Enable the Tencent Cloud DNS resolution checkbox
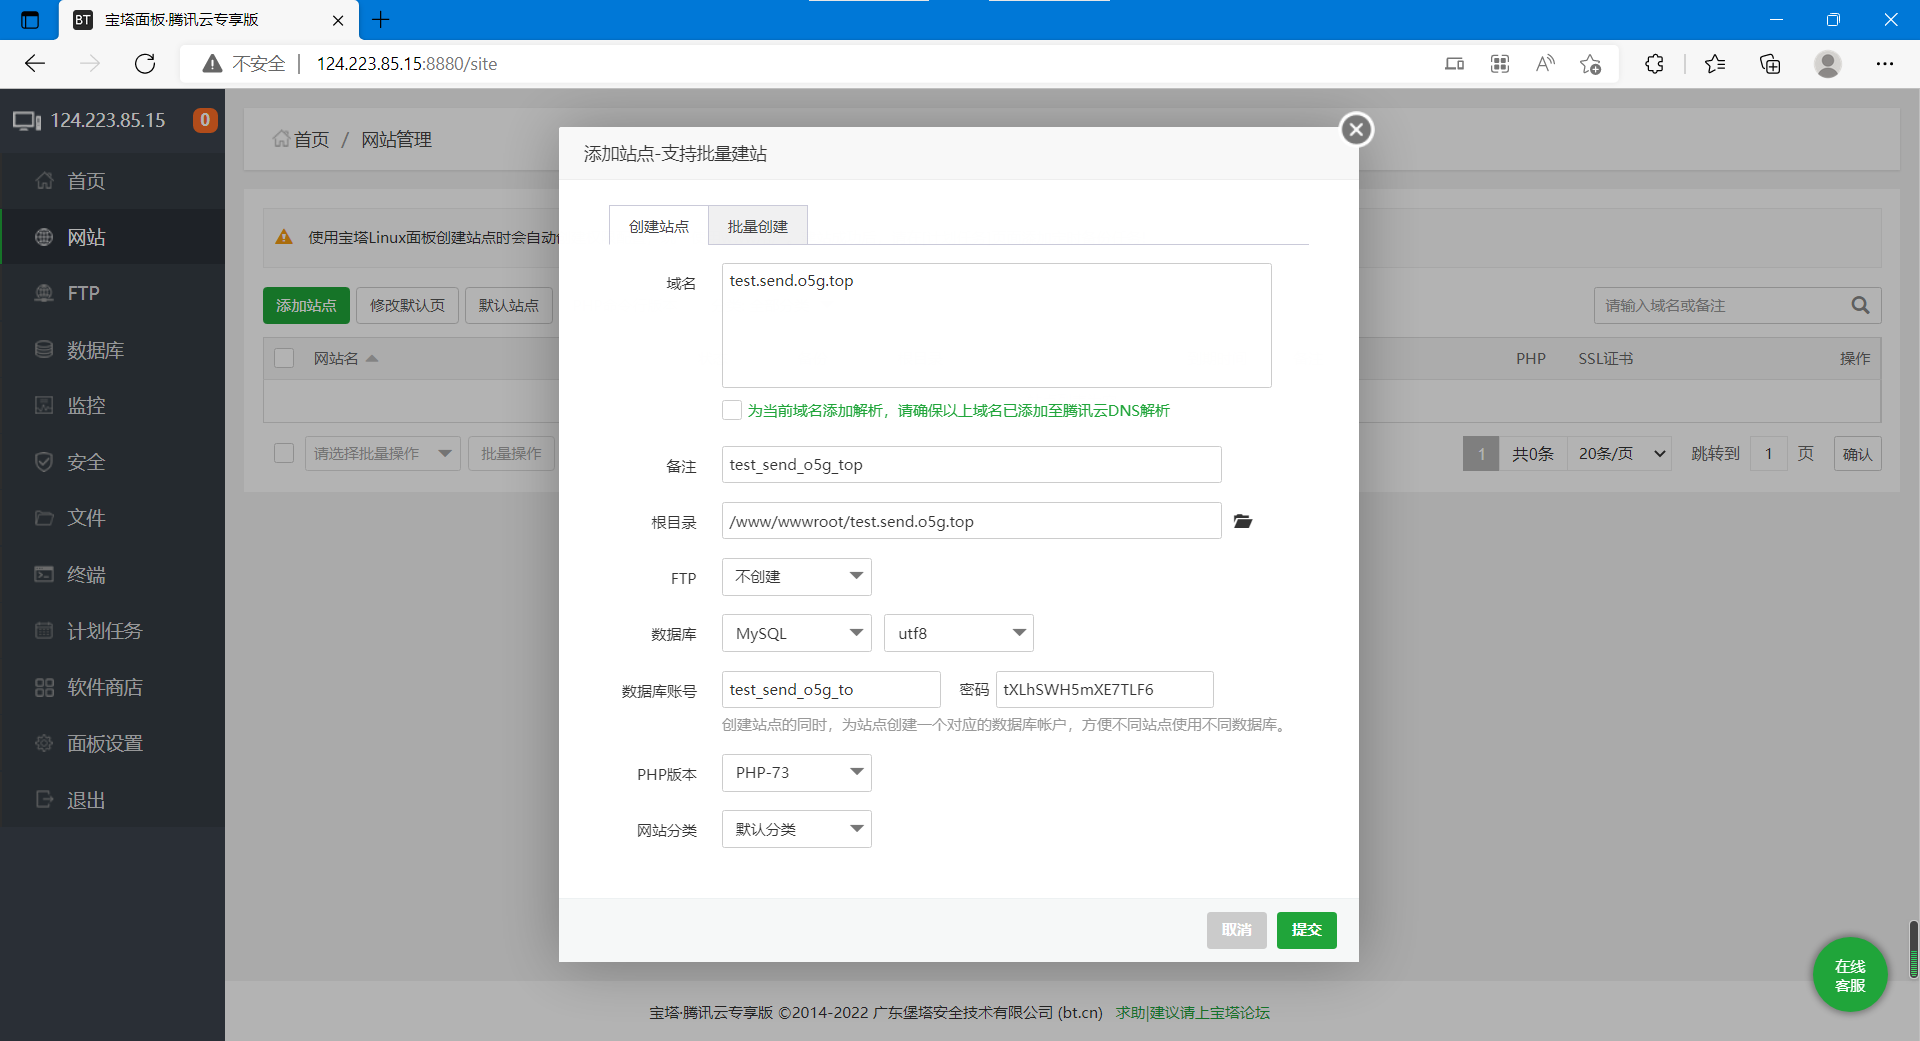 click(732, 410)
